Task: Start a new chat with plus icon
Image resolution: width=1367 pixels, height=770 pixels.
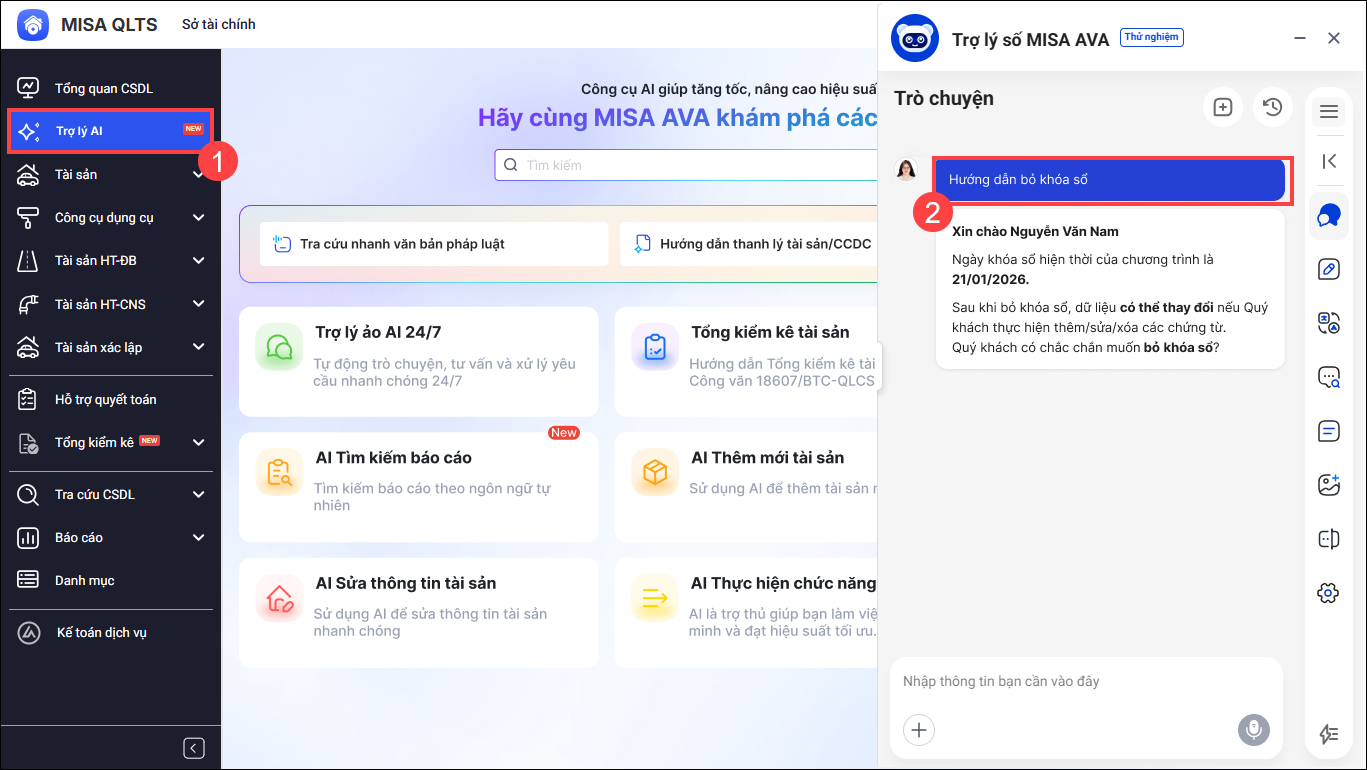Action: [1222, 107]
